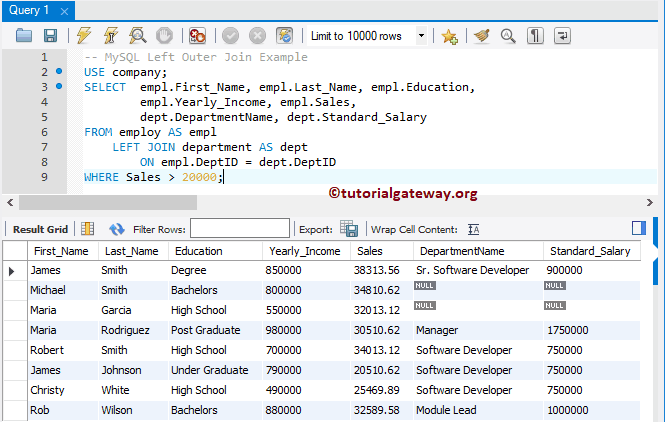
Task: Execute the statement under cursor icon
Action: pos(110,36)
